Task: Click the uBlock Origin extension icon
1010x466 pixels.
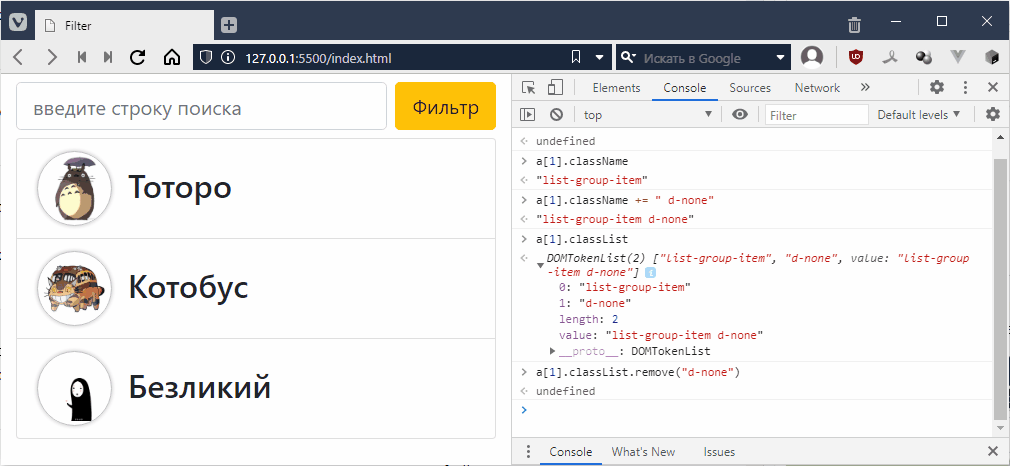Action: click(856, 58)
